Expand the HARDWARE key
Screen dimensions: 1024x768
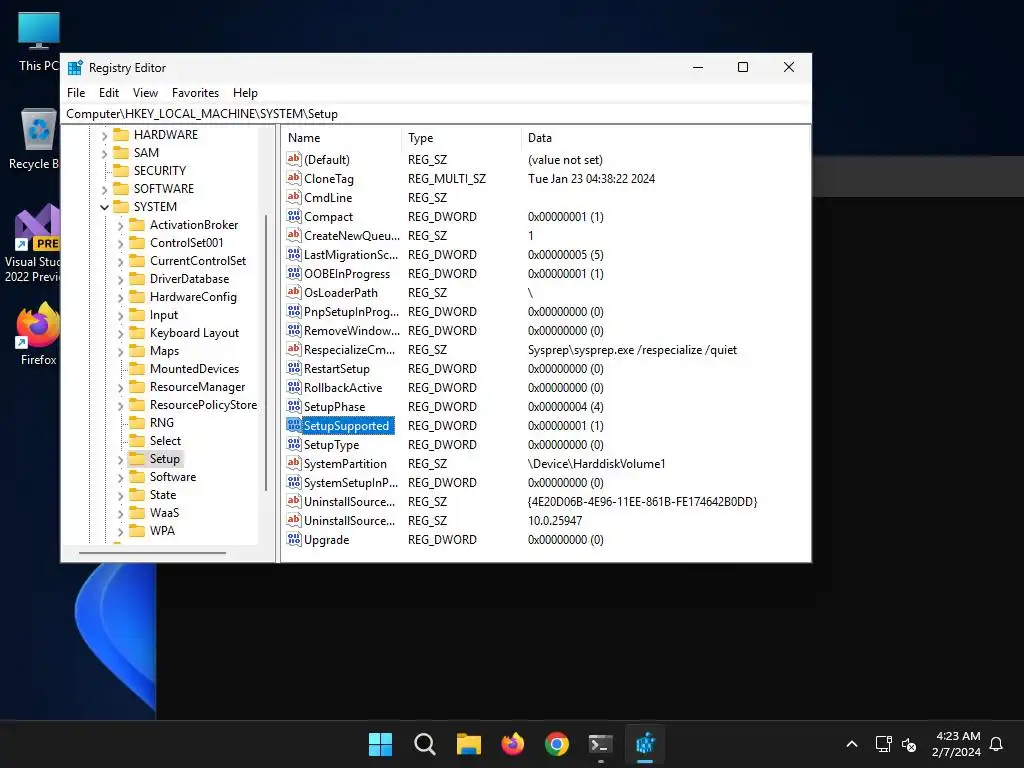coord(104,135)
